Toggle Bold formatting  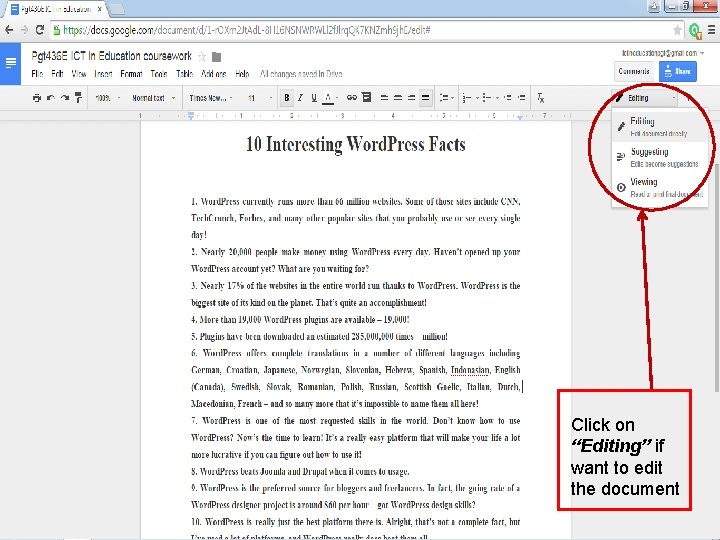click(287, 98)
